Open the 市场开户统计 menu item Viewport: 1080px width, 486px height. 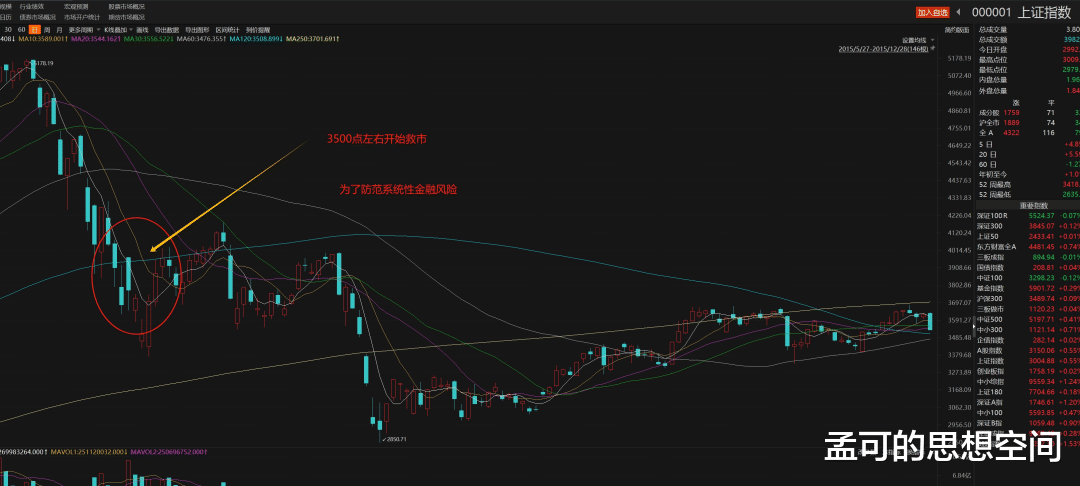pyautogui.click(x=82, y=17)
